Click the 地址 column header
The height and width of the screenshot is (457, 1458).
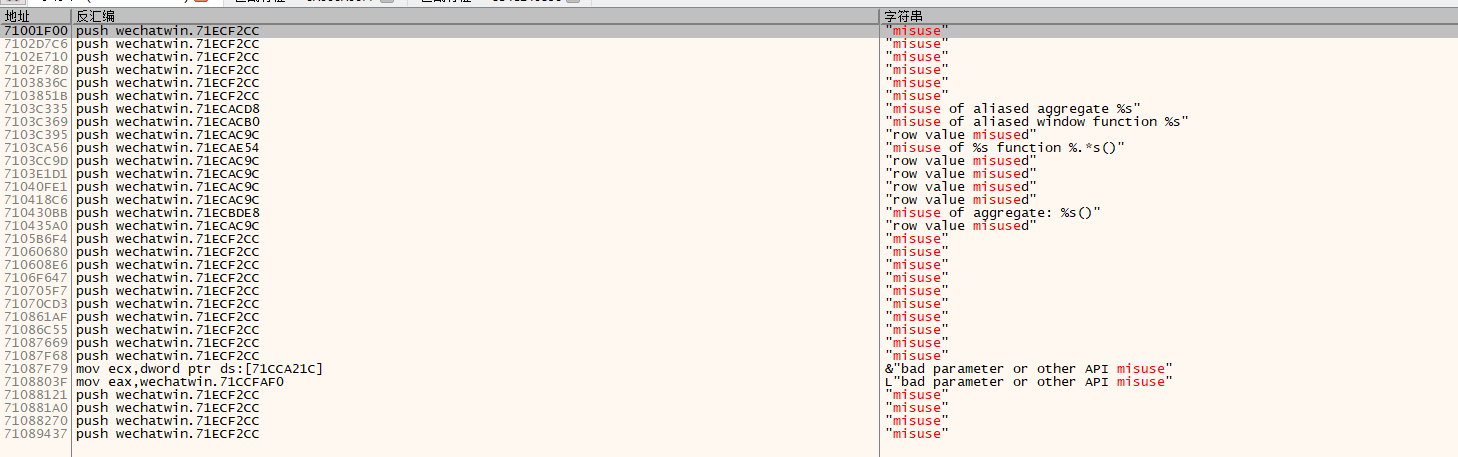click(18, 17)
